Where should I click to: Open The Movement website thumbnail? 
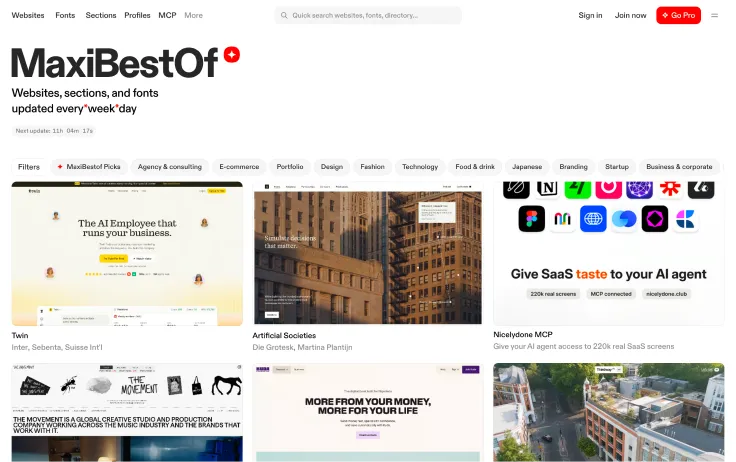127,412
